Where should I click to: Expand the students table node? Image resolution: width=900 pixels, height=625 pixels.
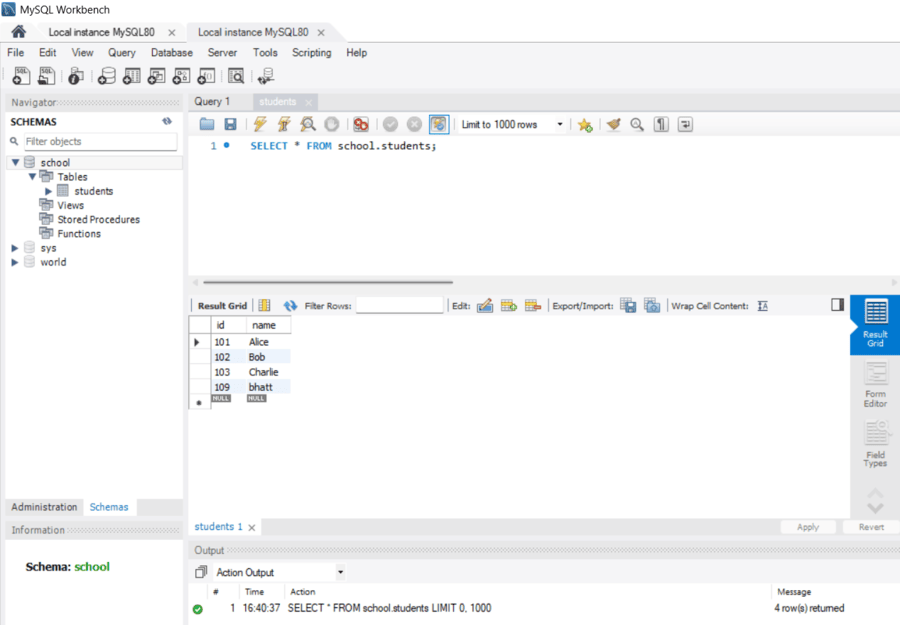point(48,191)
